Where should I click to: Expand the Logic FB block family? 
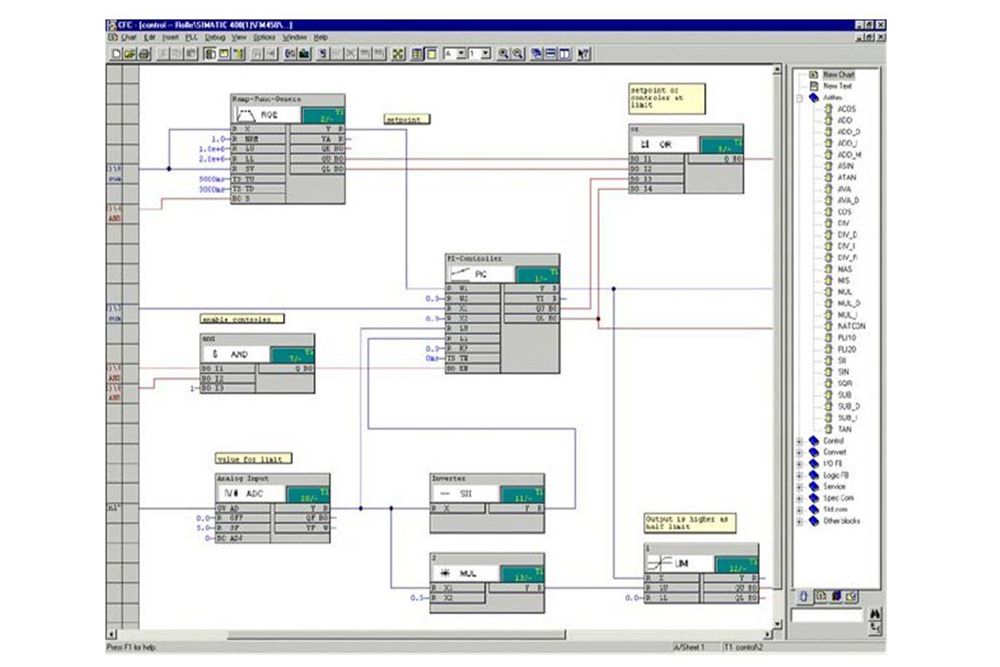point(799,475)
